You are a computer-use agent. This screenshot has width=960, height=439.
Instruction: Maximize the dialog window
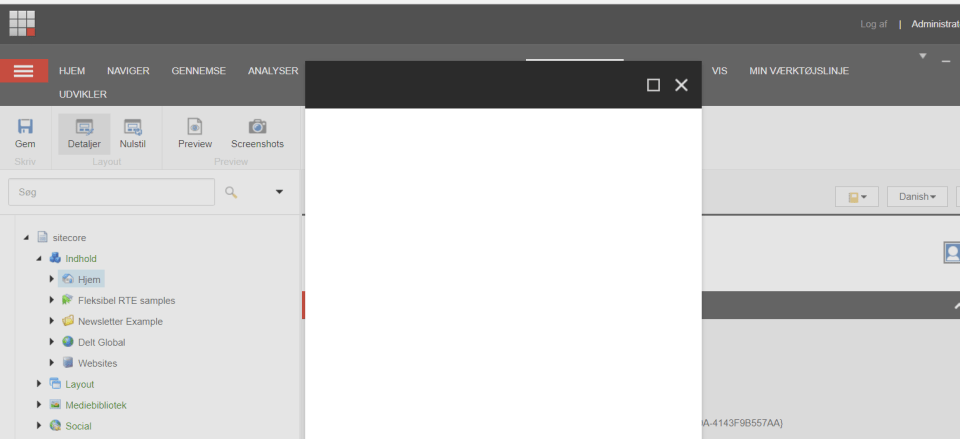653,85
